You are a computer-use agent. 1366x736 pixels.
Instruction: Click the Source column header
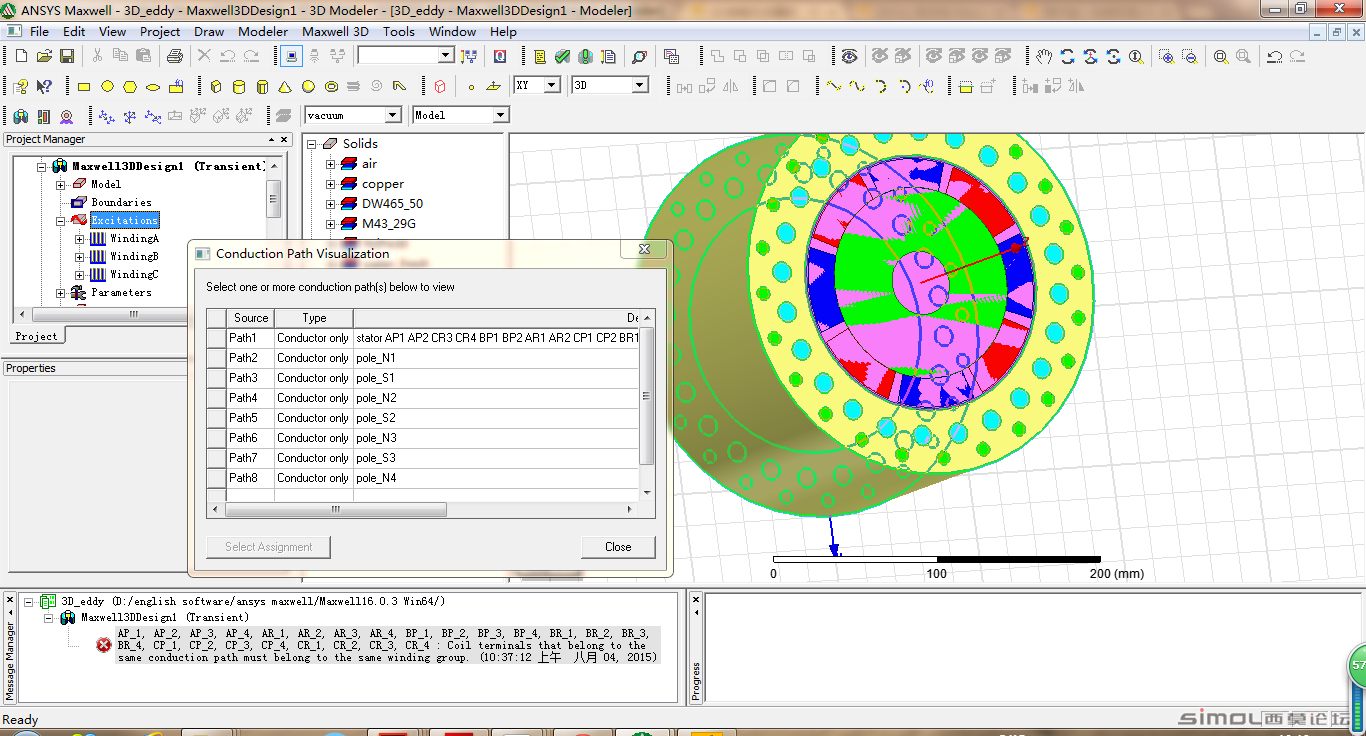[251, 318]
